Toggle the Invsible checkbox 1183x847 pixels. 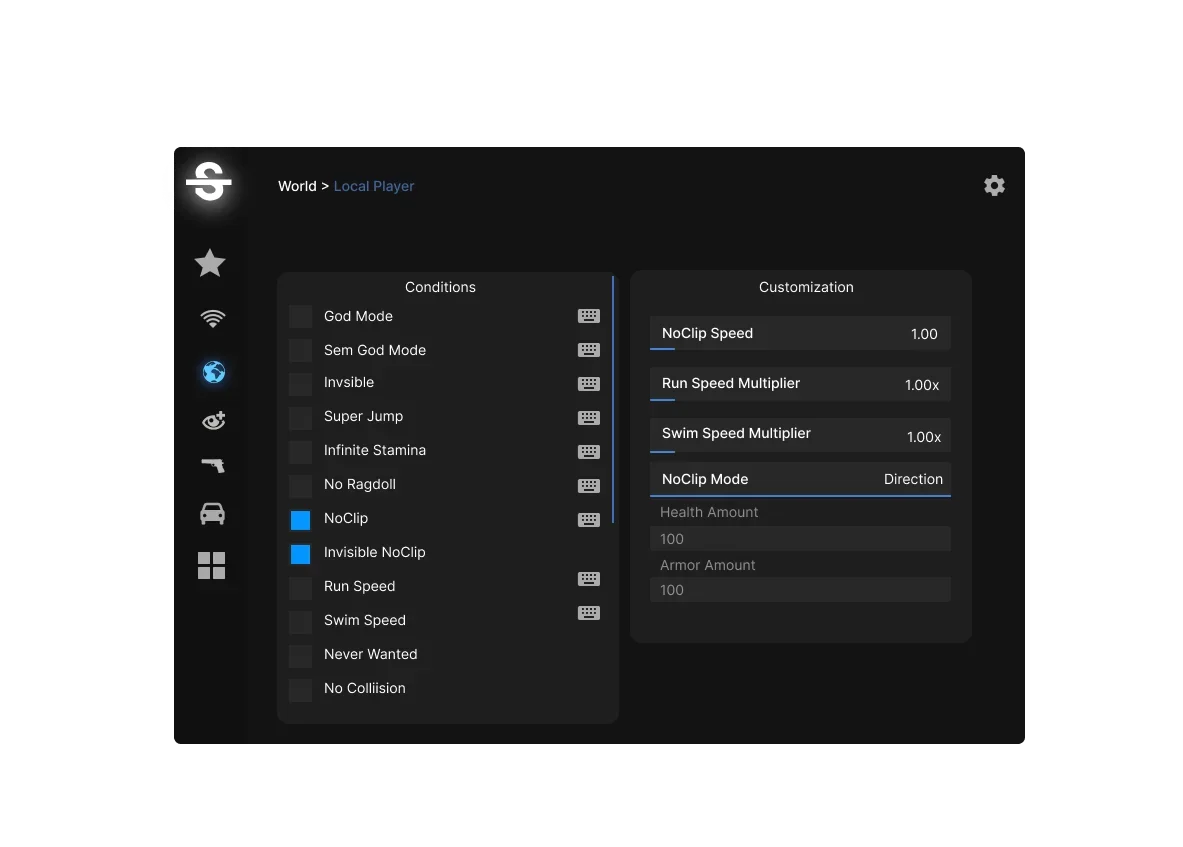coord(300,384)
